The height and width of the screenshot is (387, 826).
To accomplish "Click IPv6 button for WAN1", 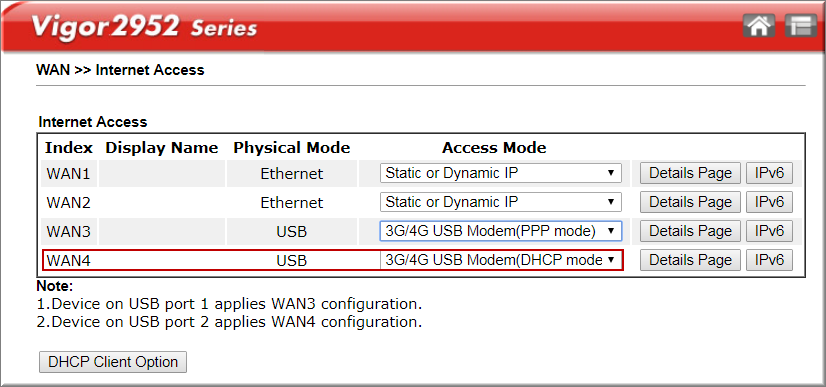I will tap(769, 173).
